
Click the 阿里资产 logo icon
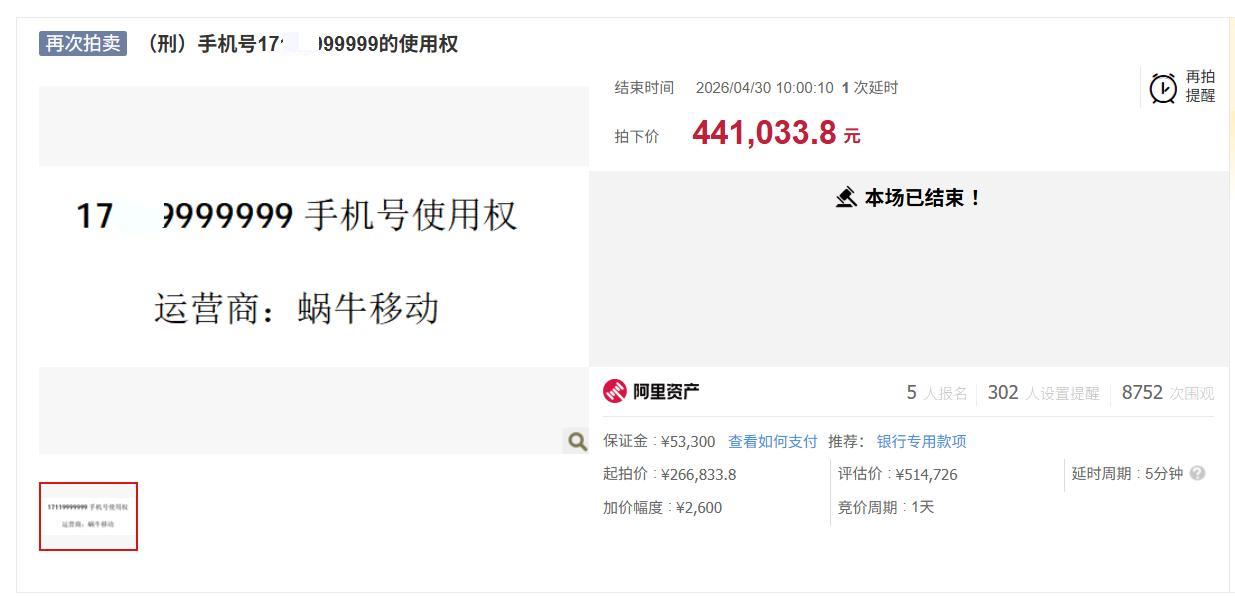click(615, 392)
